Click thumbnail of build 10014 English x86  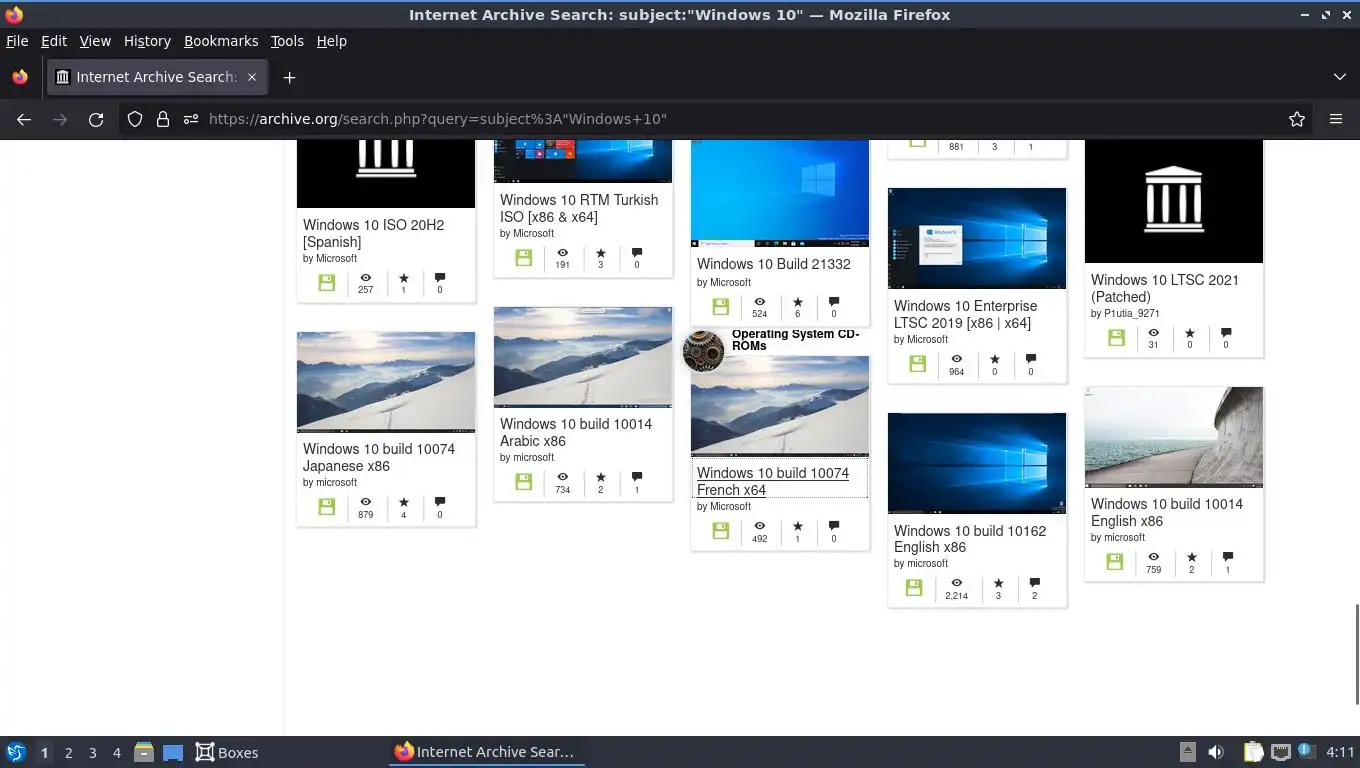click(x=1174, y=437)
